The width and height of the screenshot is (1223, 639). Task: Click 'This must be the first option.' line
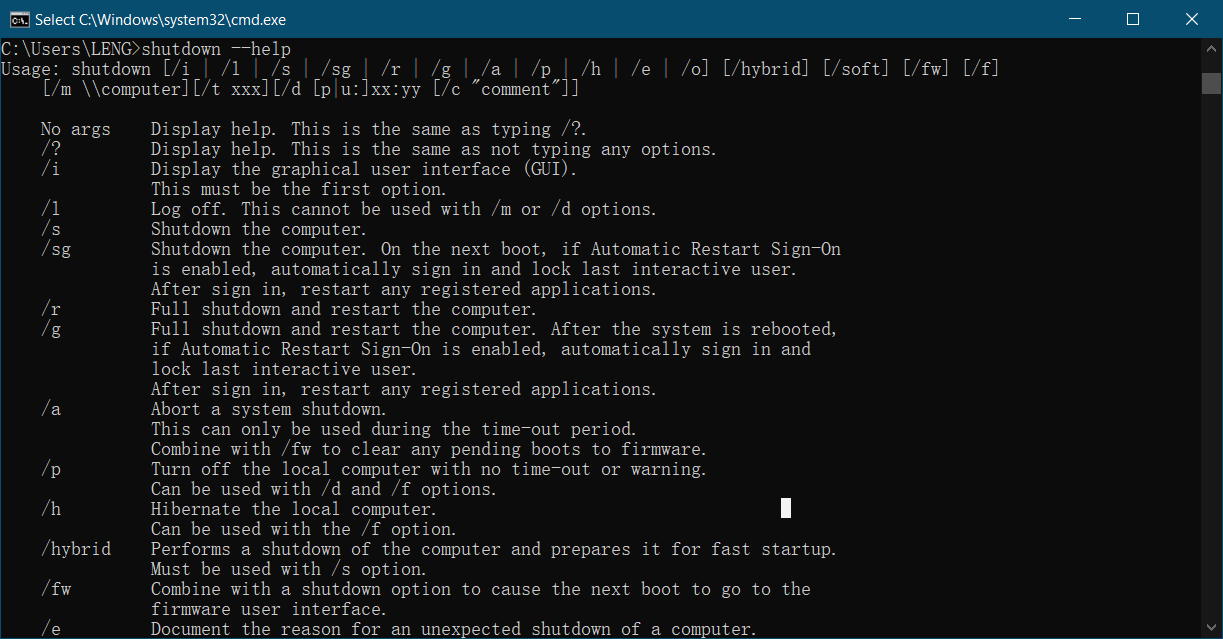pos(298,189)
